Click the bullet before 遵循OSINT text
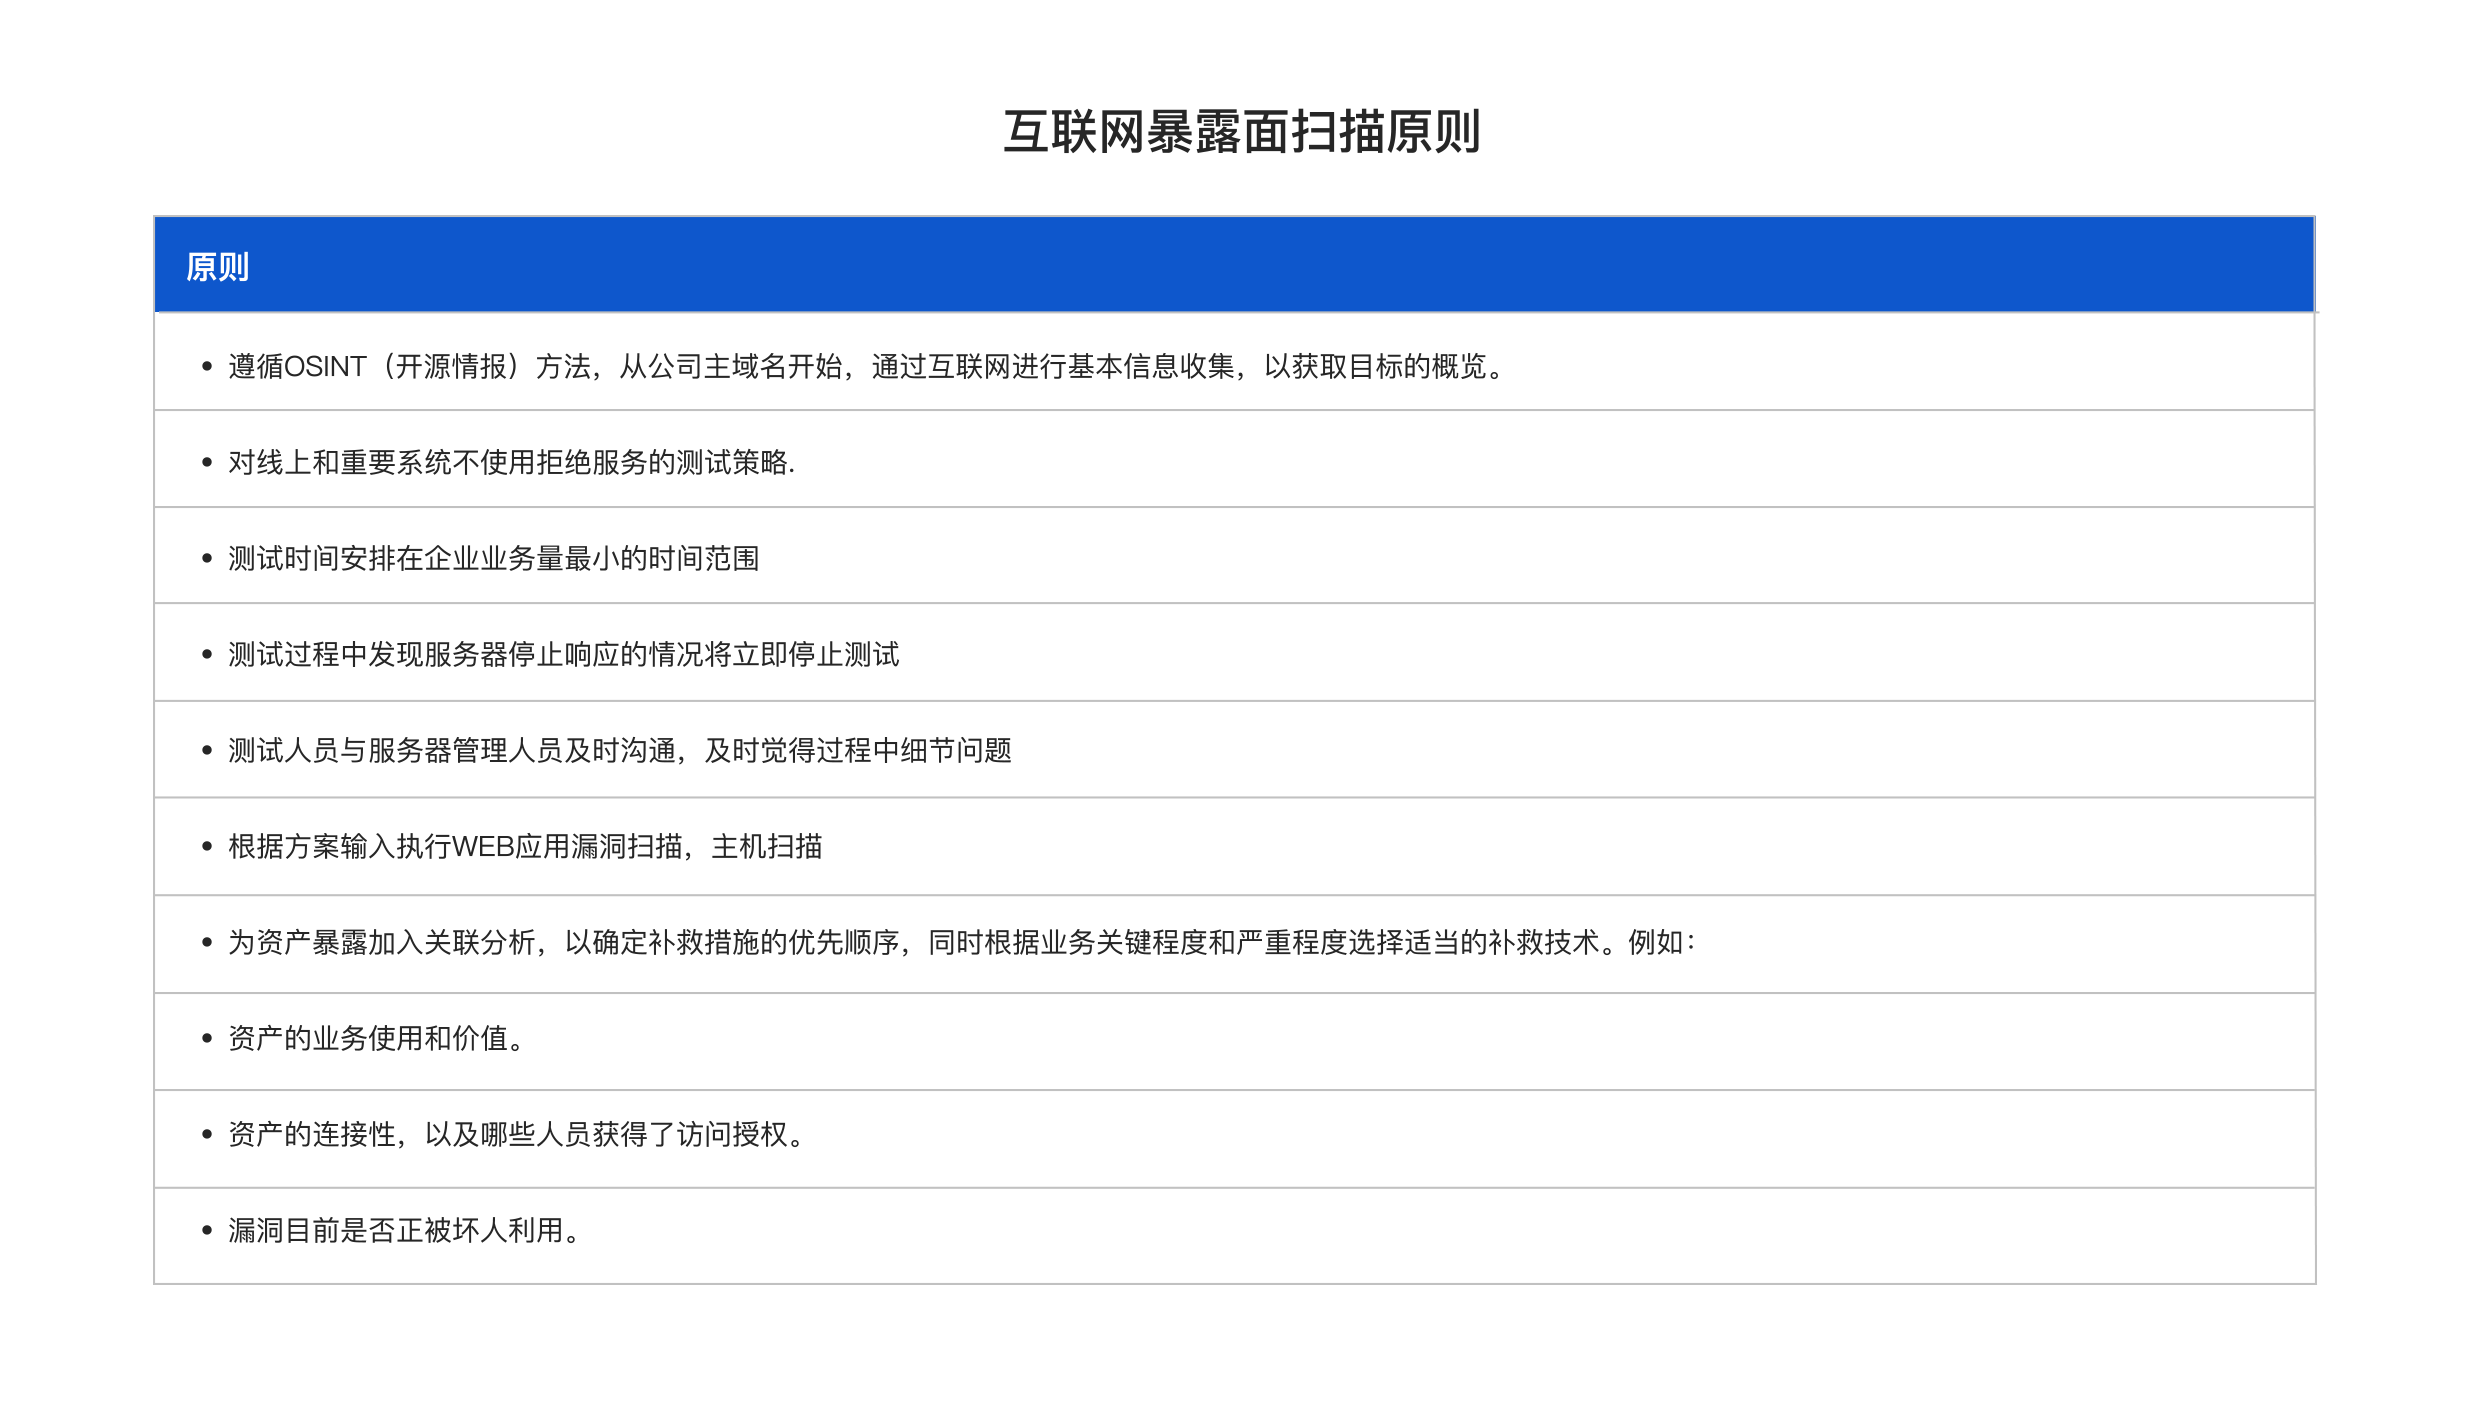 click(x=207, y=367)
